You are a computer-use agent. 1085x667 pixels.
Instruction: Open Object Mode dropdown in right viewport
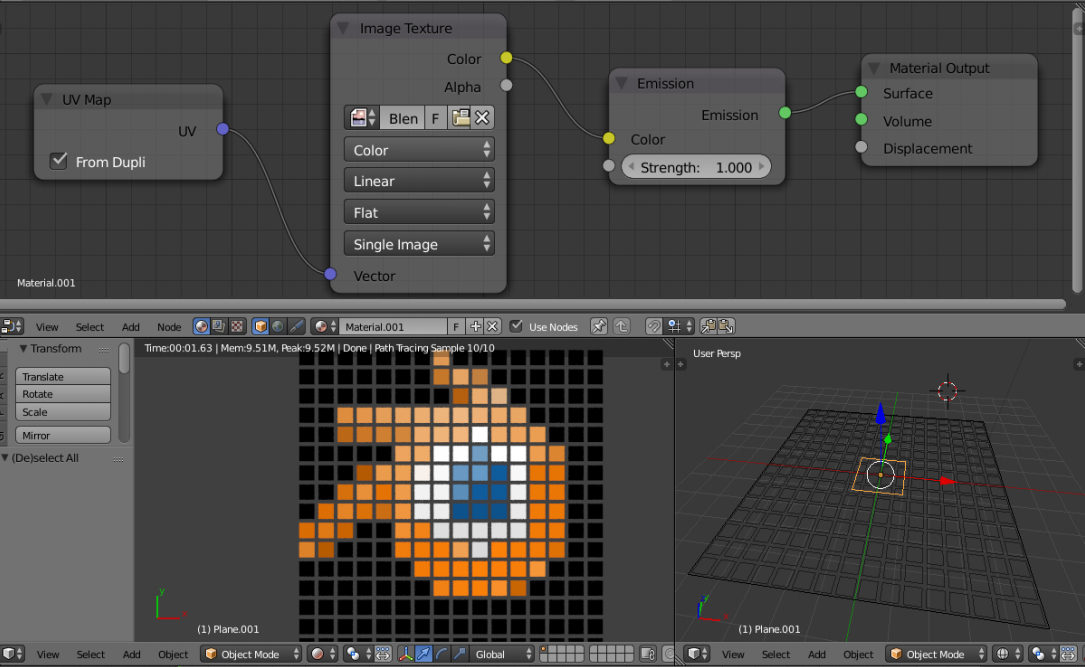point(936,654)
